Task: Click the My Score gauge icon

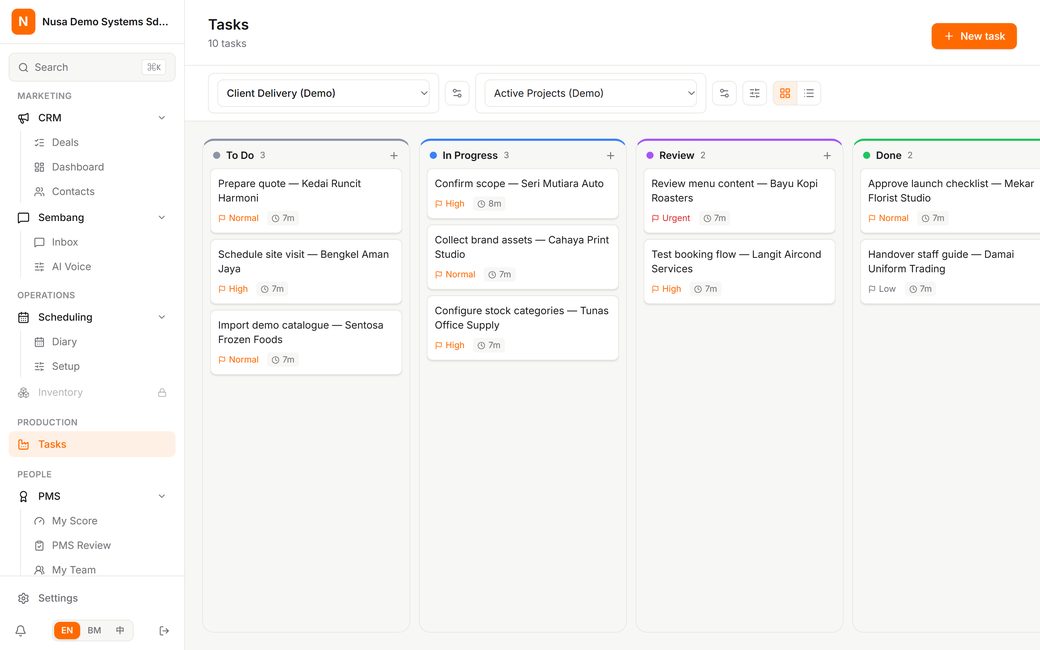Action: pyautogui.click(x=39, y=521)
